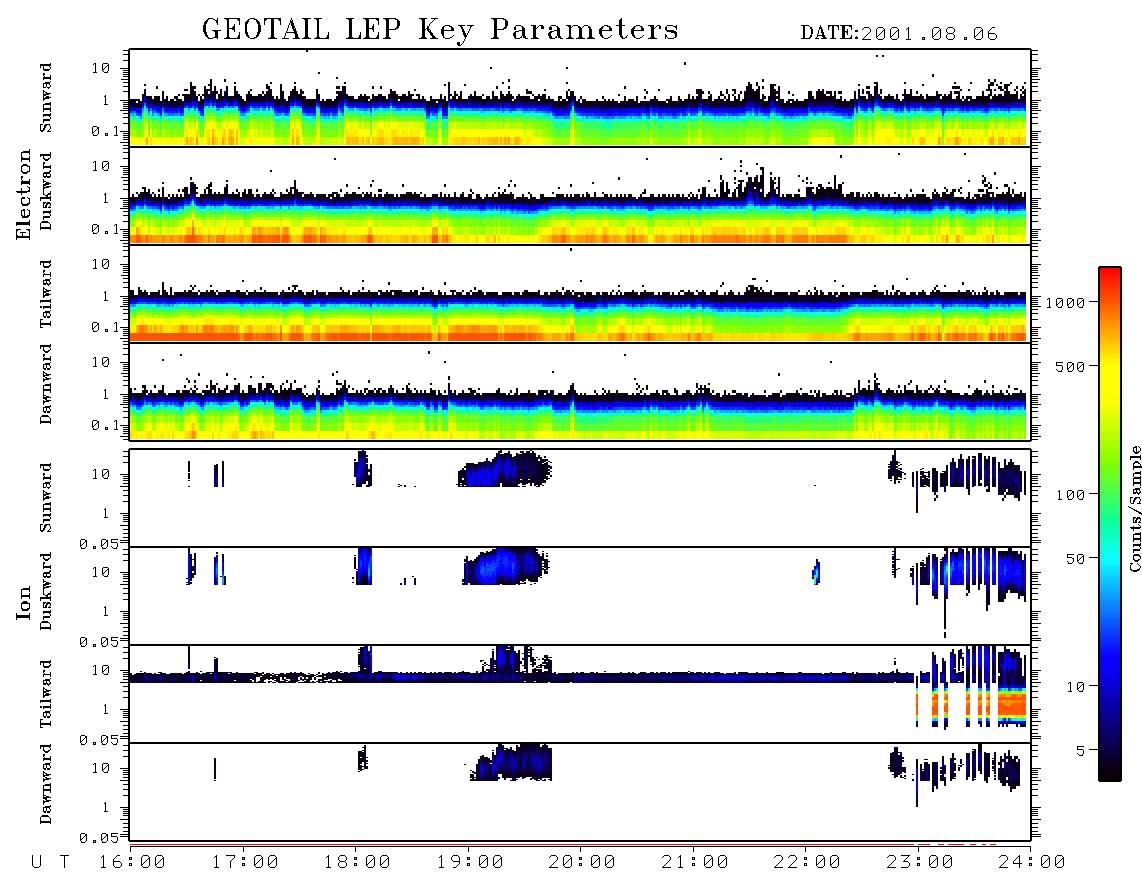Select the 16:00 time tick label
This screenshot has width=1142, height=880.
pos(132,863)
